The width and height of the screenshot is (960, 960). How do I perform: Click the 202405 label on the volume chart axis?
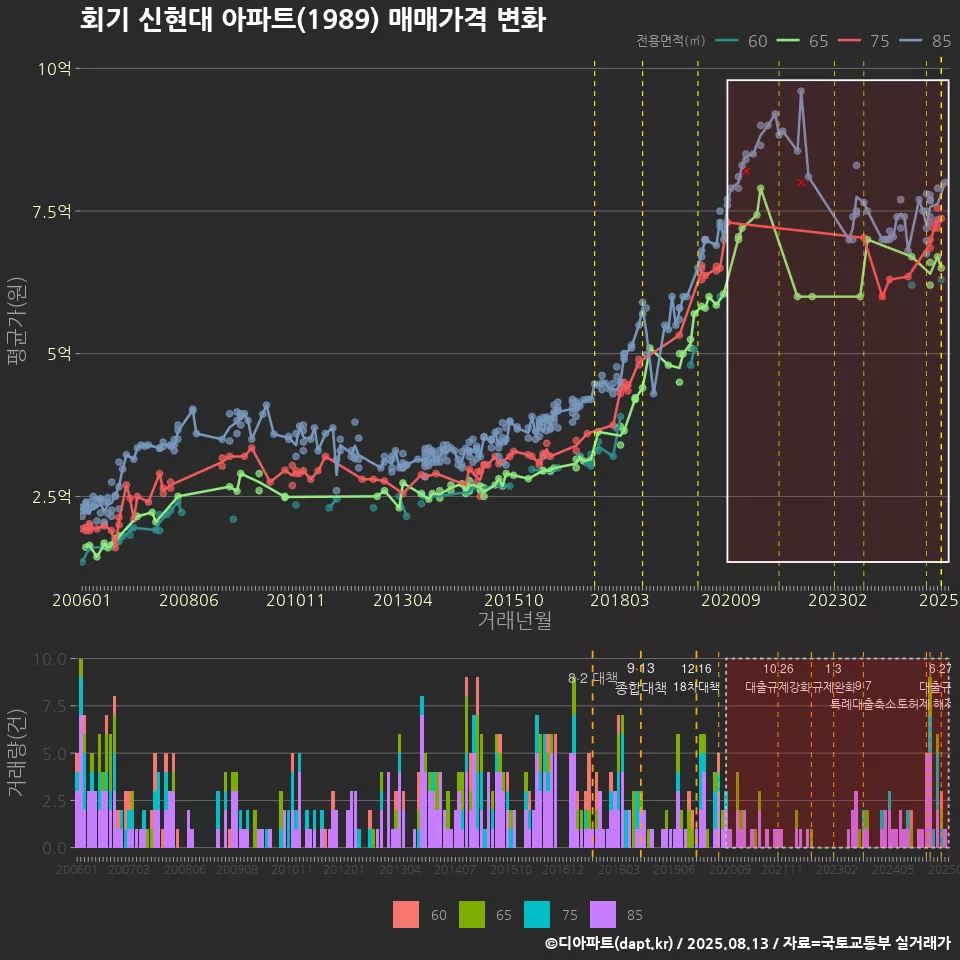click(x=893, y=869)
